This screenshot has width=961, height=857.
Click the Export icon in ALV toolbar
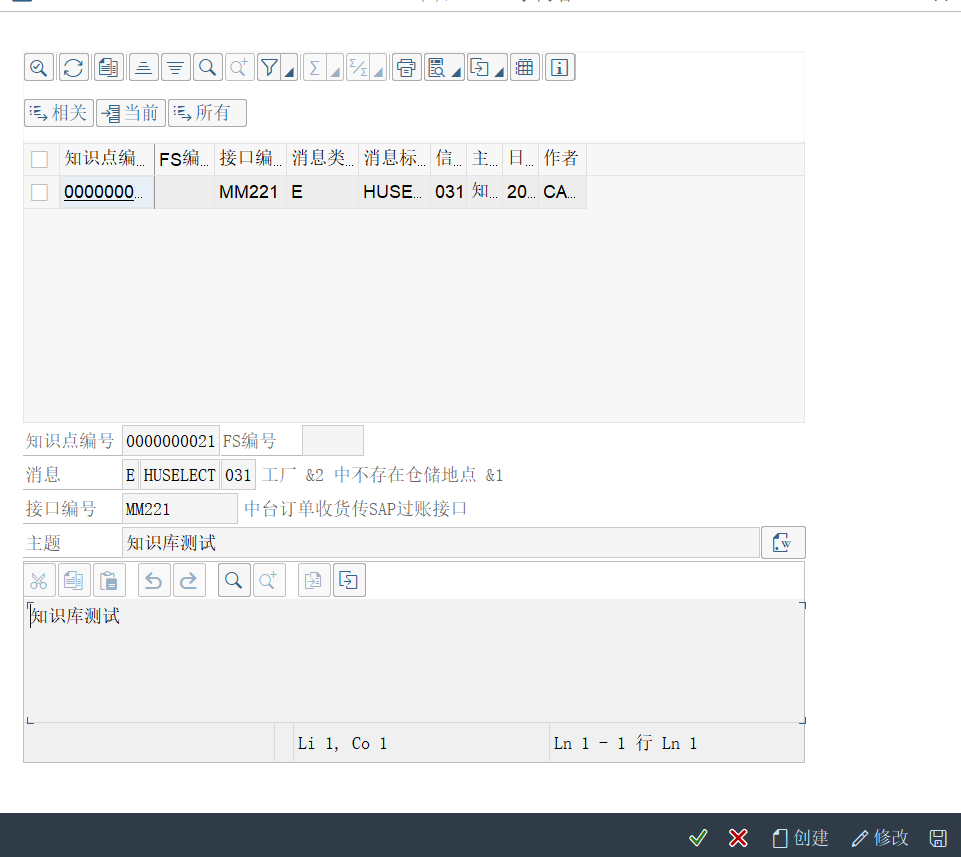[x=480, y=67]
